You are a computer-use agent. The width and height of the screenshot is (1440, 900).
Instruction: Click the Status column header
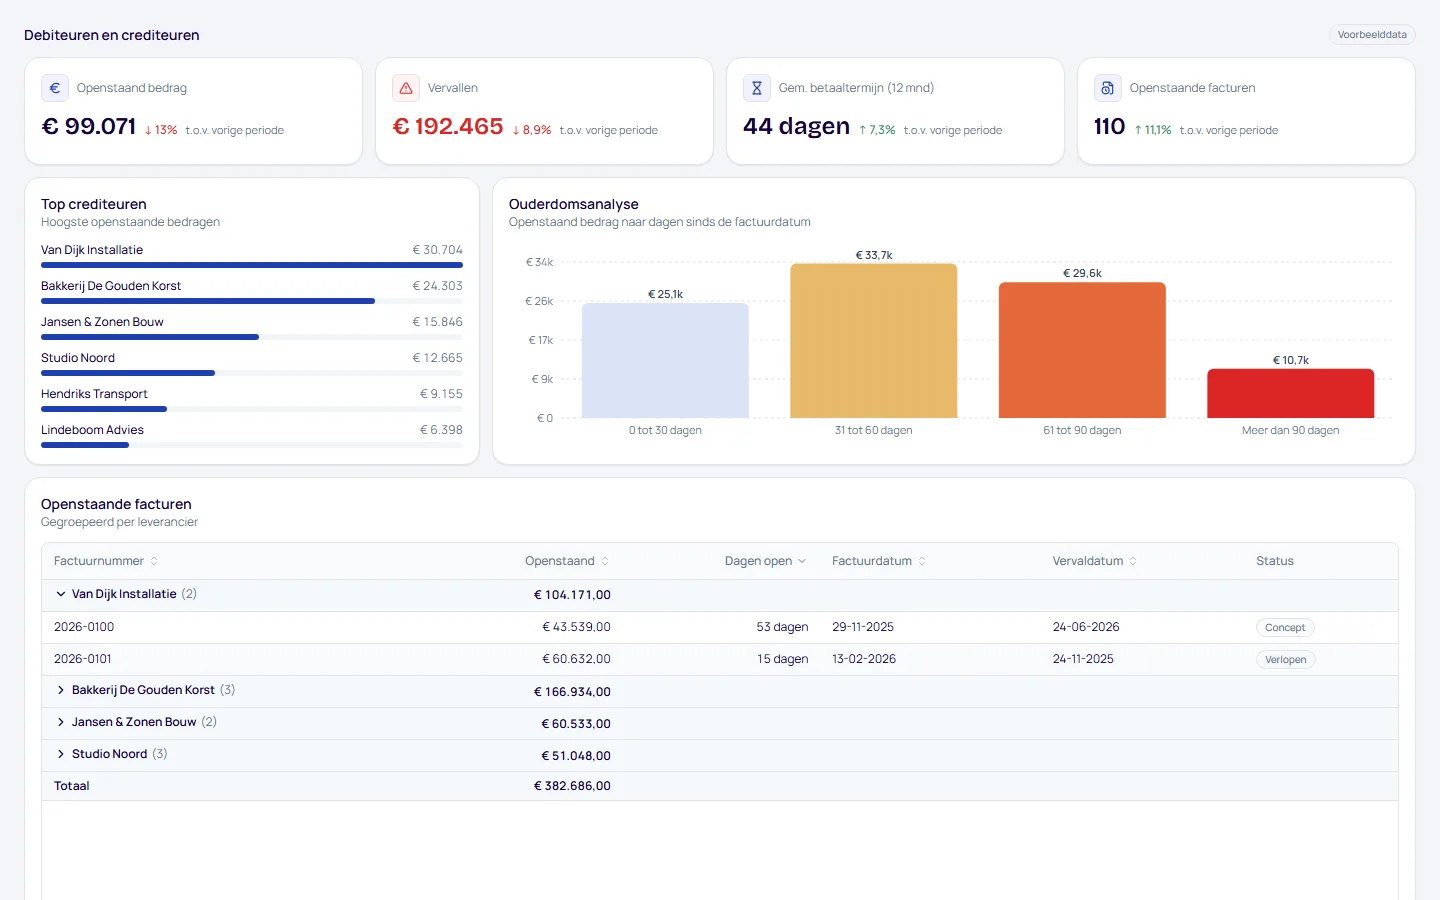coord(1275,561)
